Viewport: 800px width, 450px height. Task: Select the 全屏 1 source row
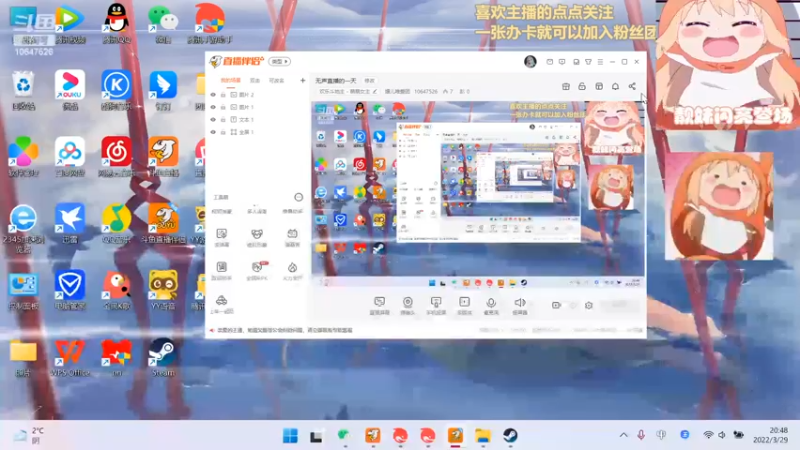pyautogui.click(x=258, y=132)
